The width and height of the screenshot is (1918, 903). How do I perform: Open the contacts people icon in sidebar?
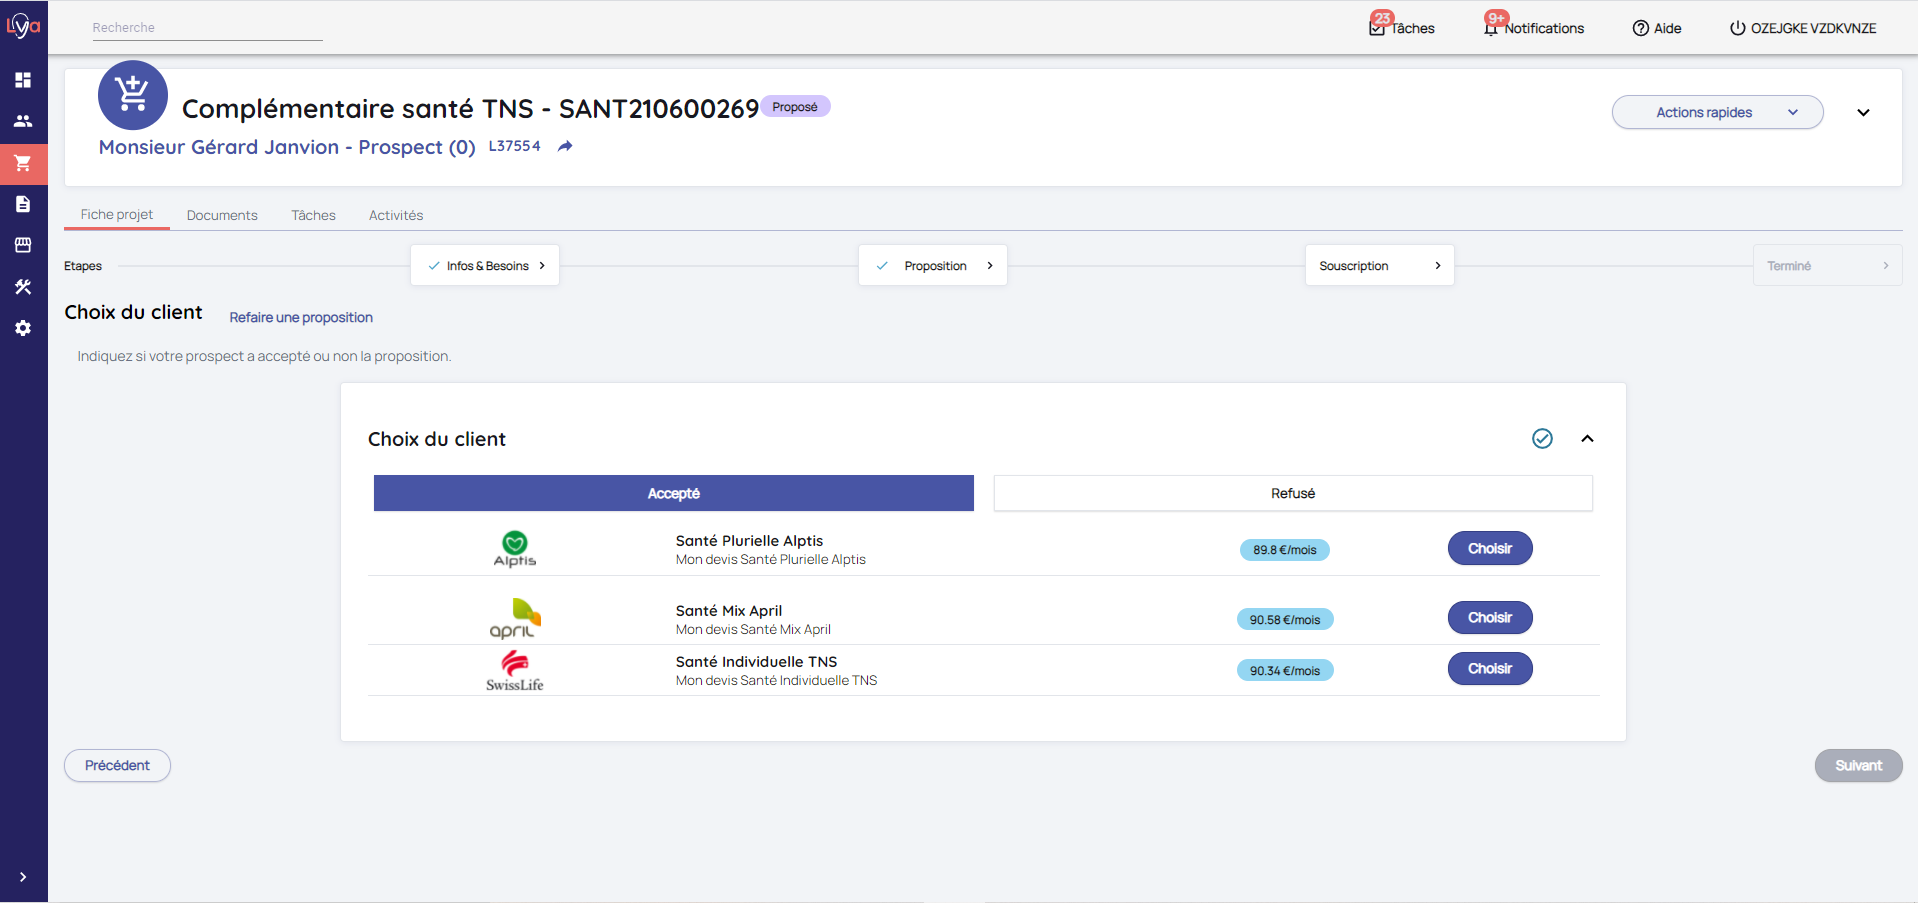pos(23,121)
